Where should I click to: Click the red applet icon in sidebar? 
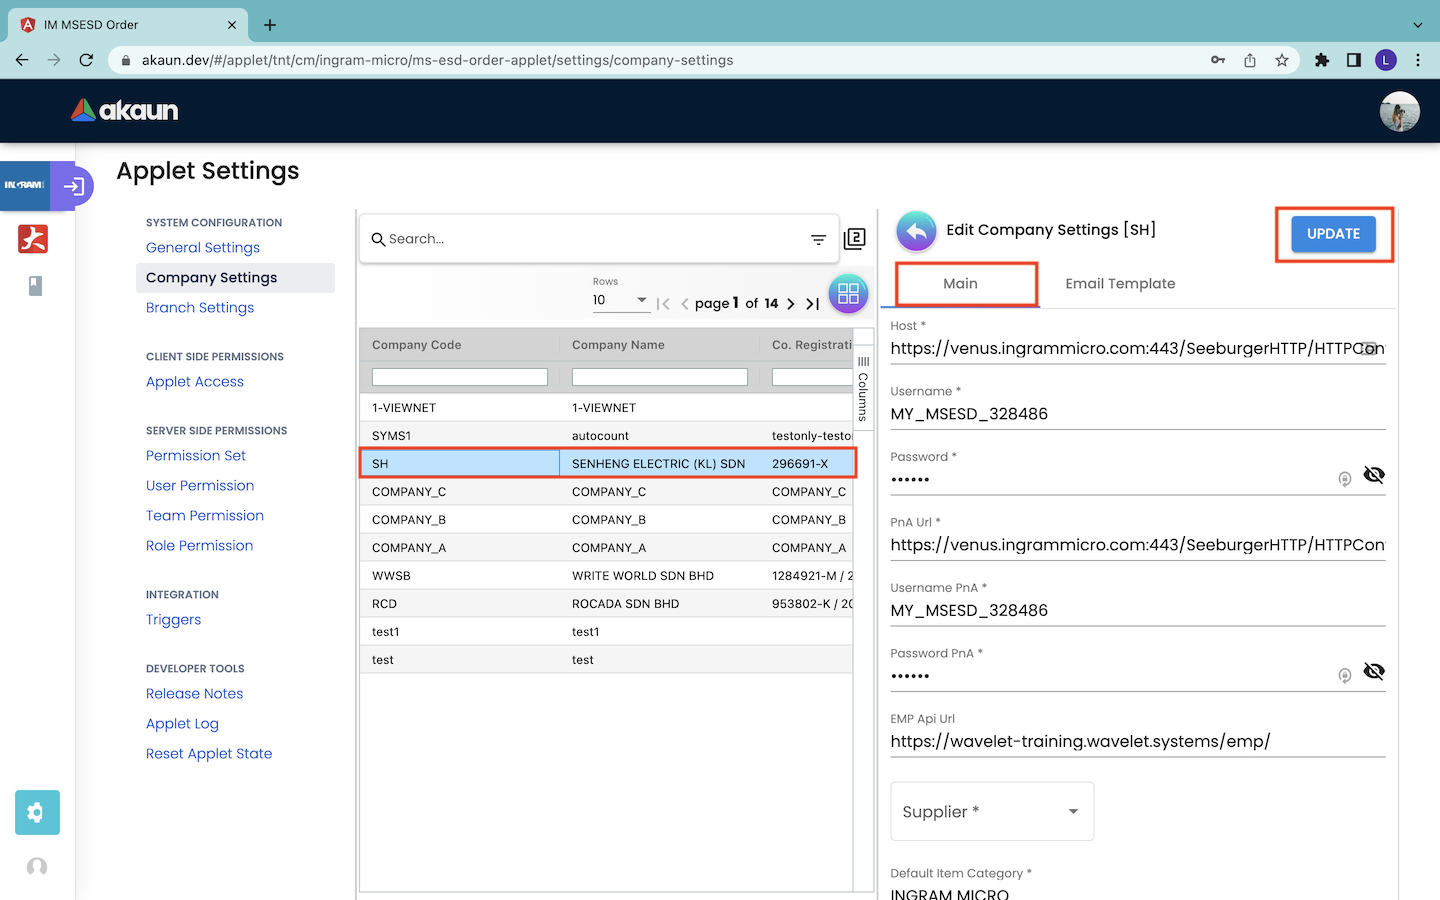(x=33, y=239)
